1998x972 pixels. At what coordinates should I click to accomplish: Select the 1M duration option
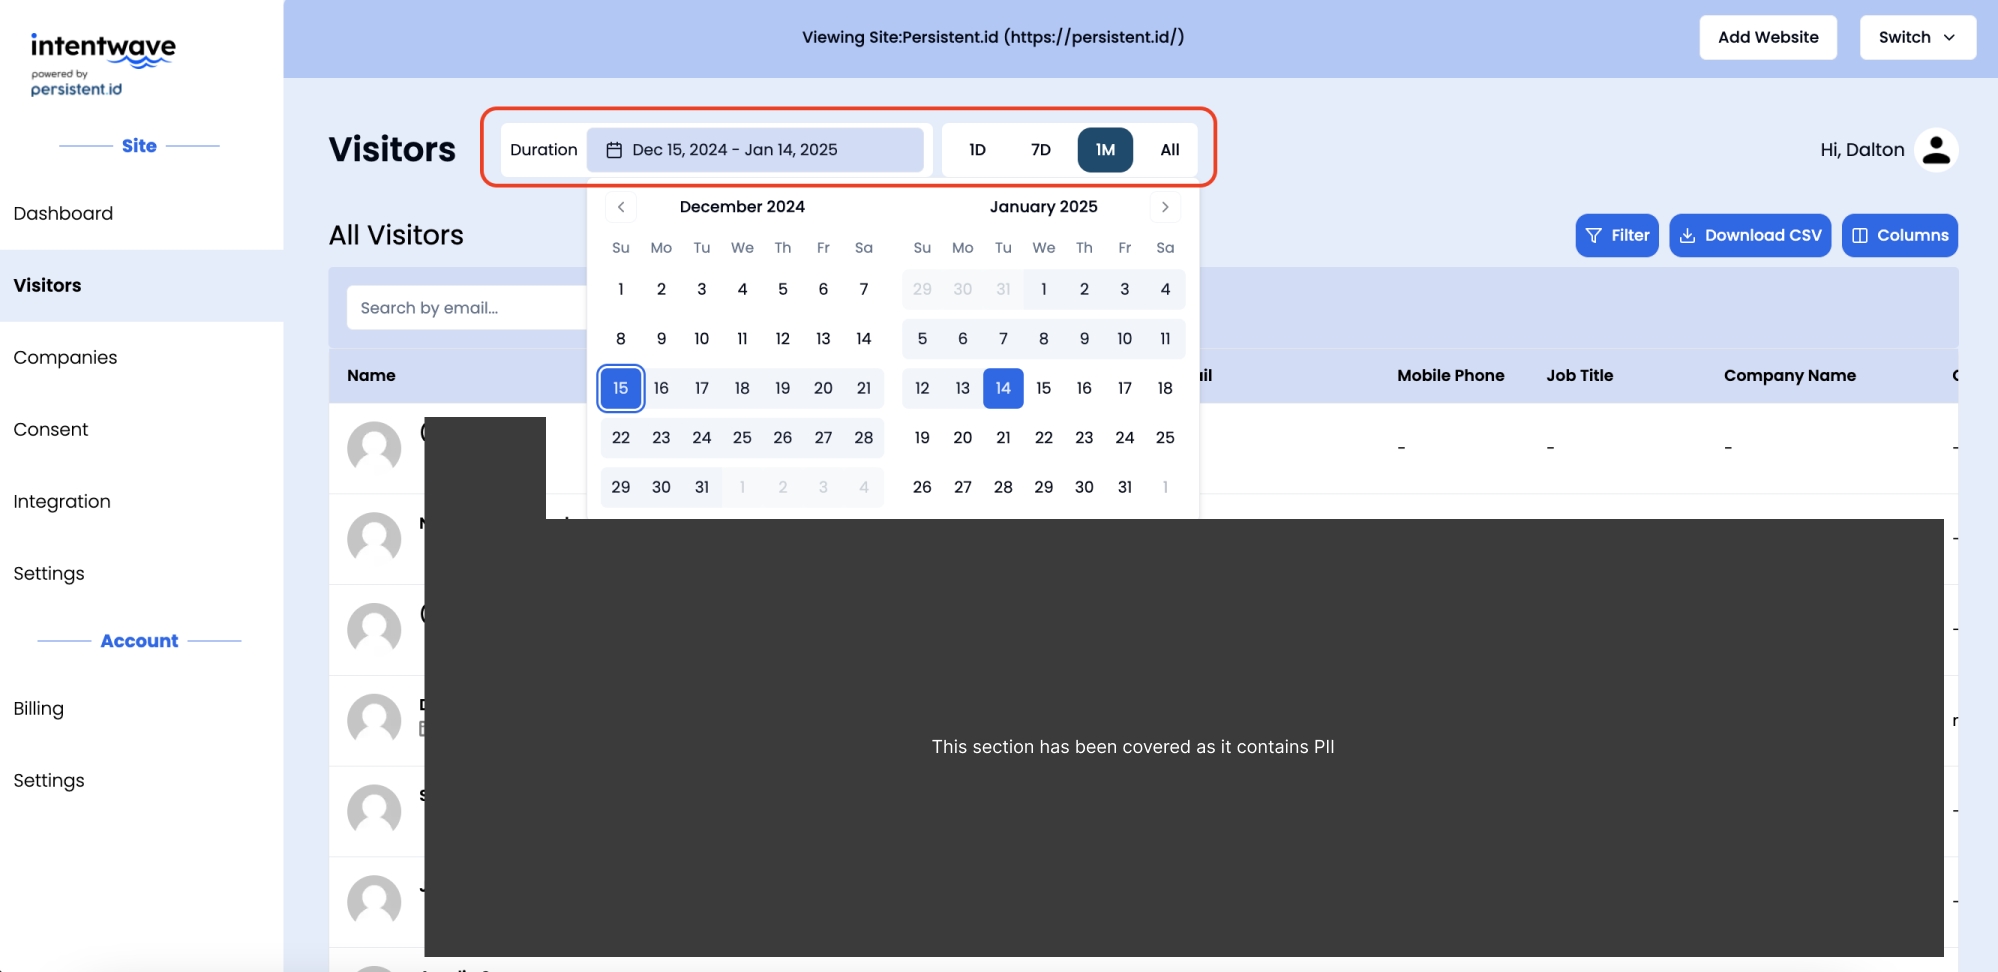click(x=1105, y=150)
